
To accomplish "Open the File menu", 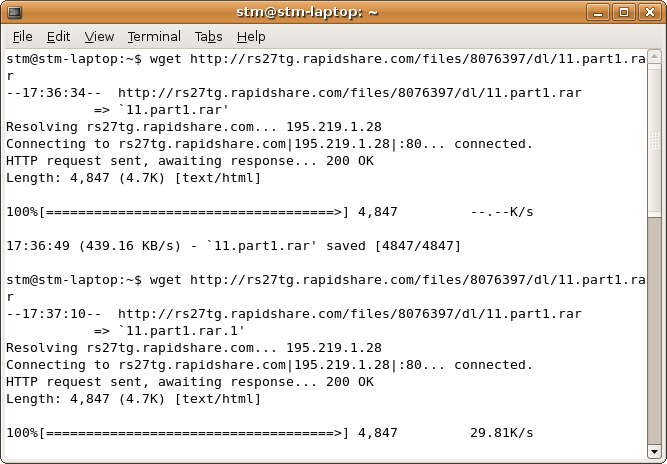I will [23, 37].
